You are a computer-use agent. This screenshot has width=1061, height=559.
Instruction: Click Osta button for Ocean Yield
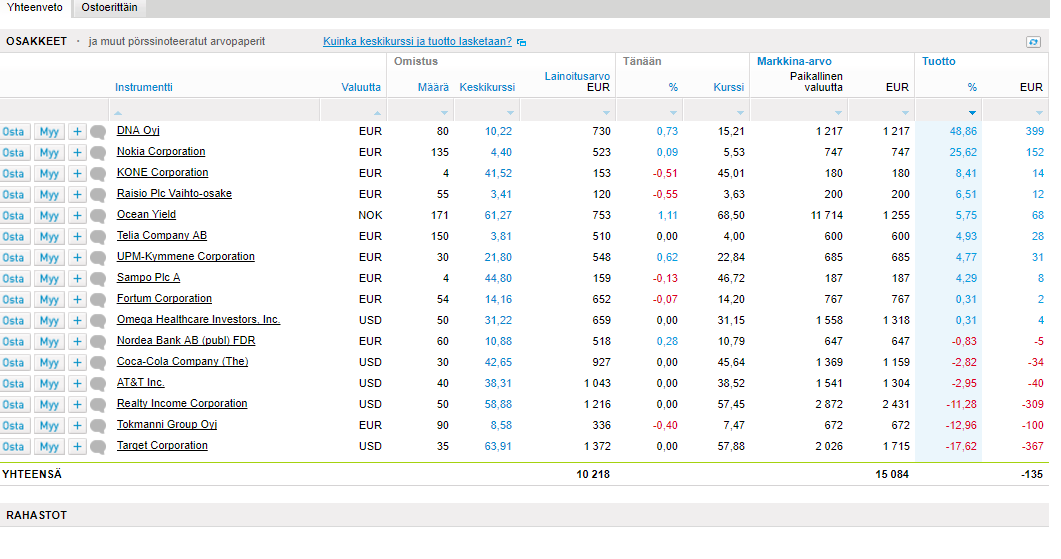point(14,216)
